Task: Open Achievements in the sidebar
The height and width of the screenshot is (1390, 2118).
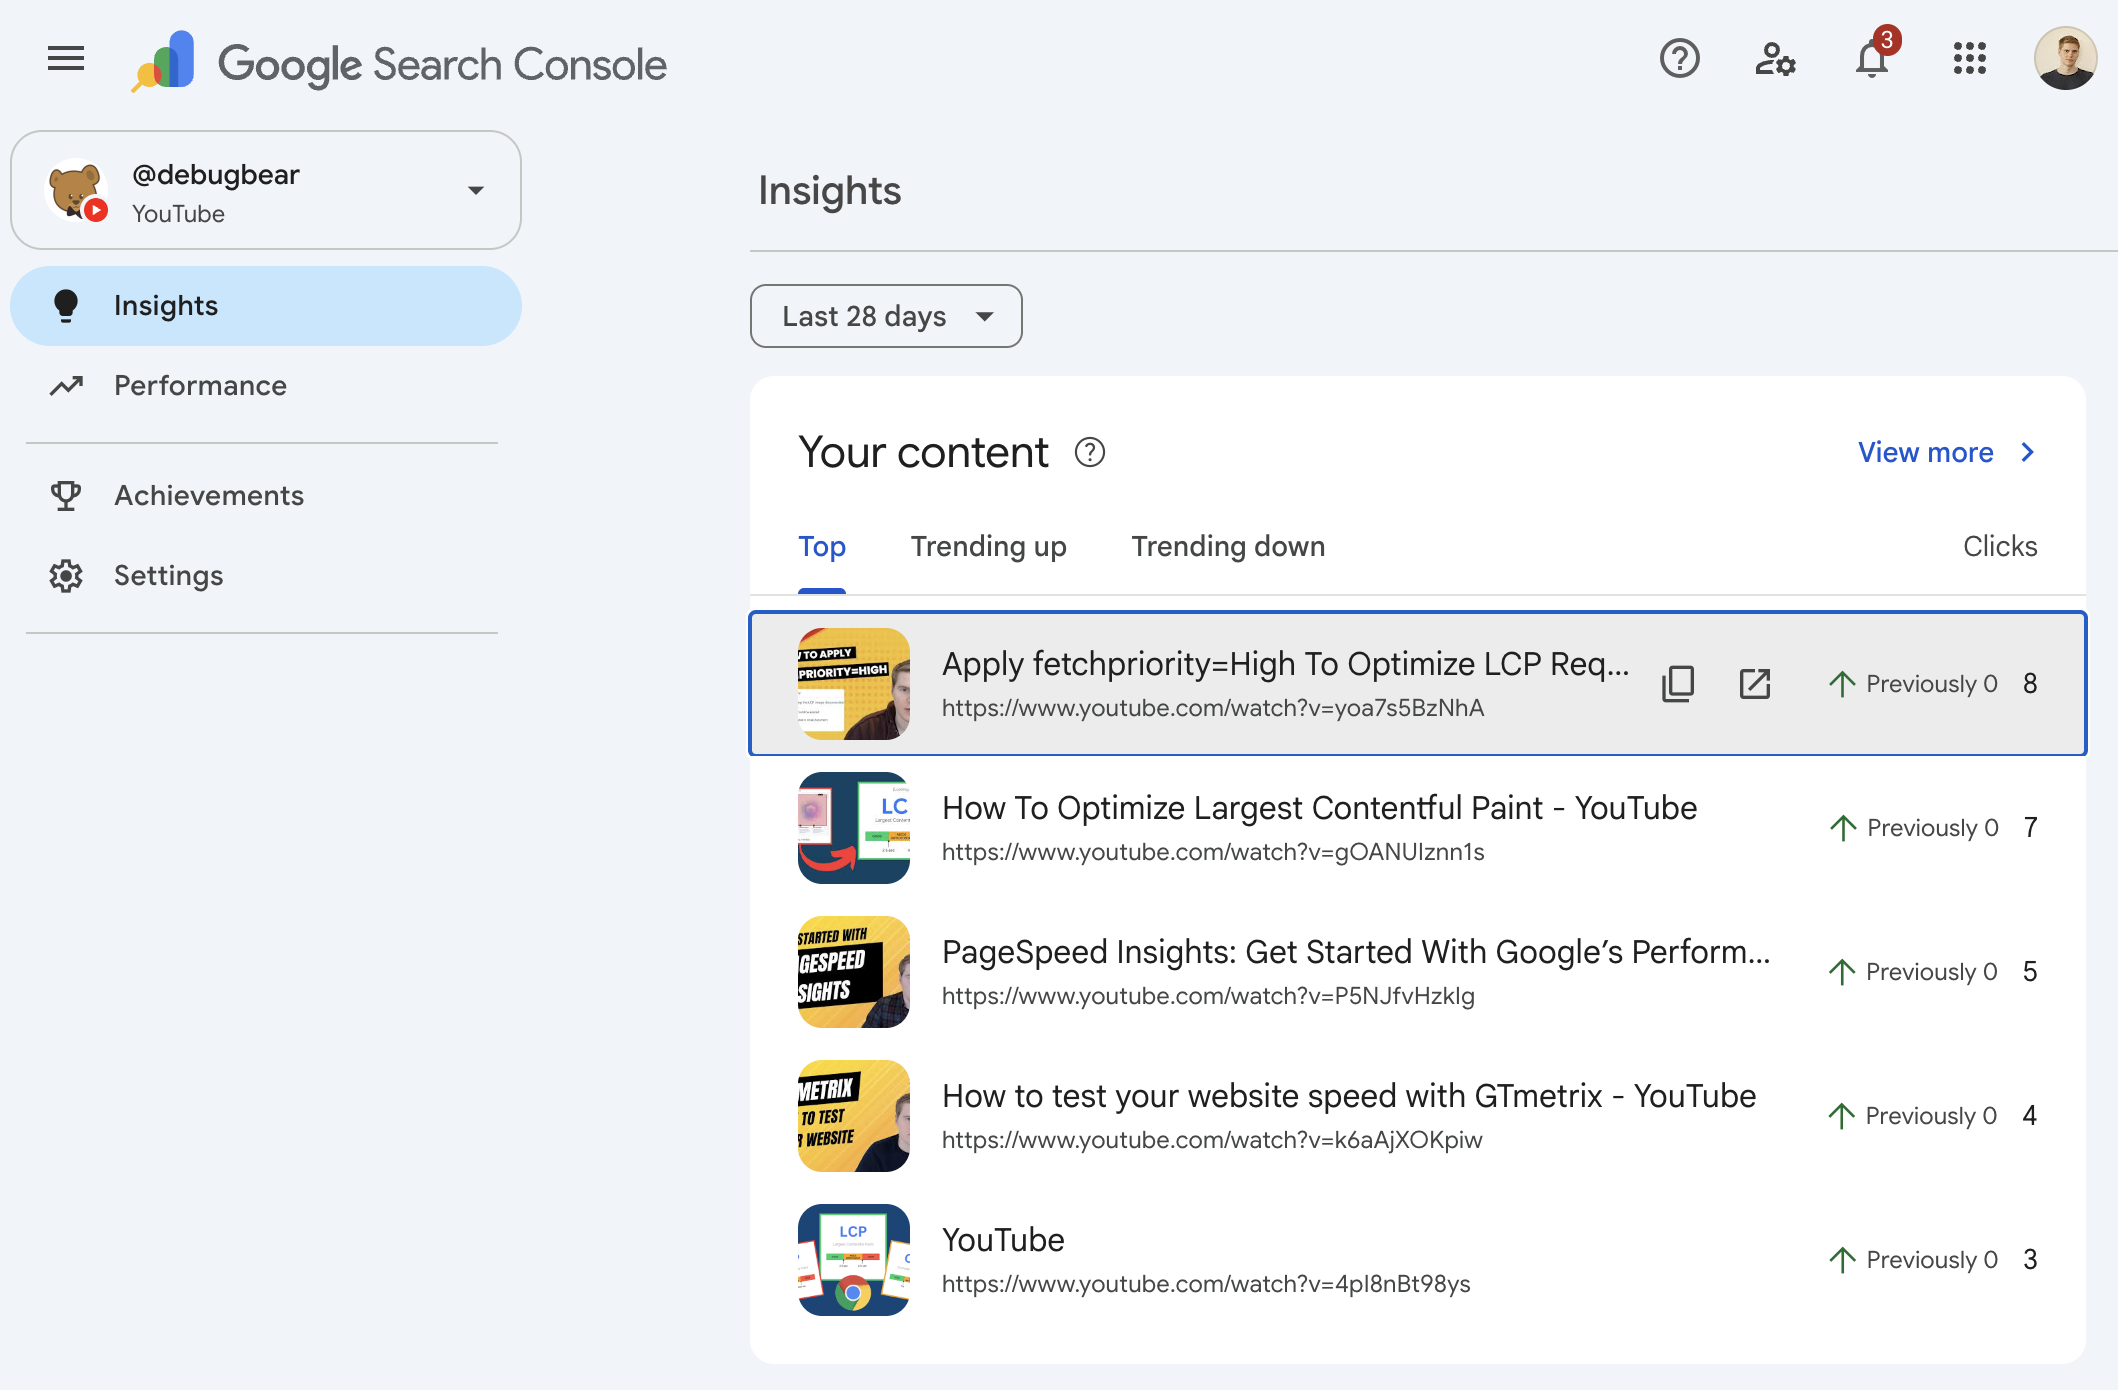Action: point(266,496)
